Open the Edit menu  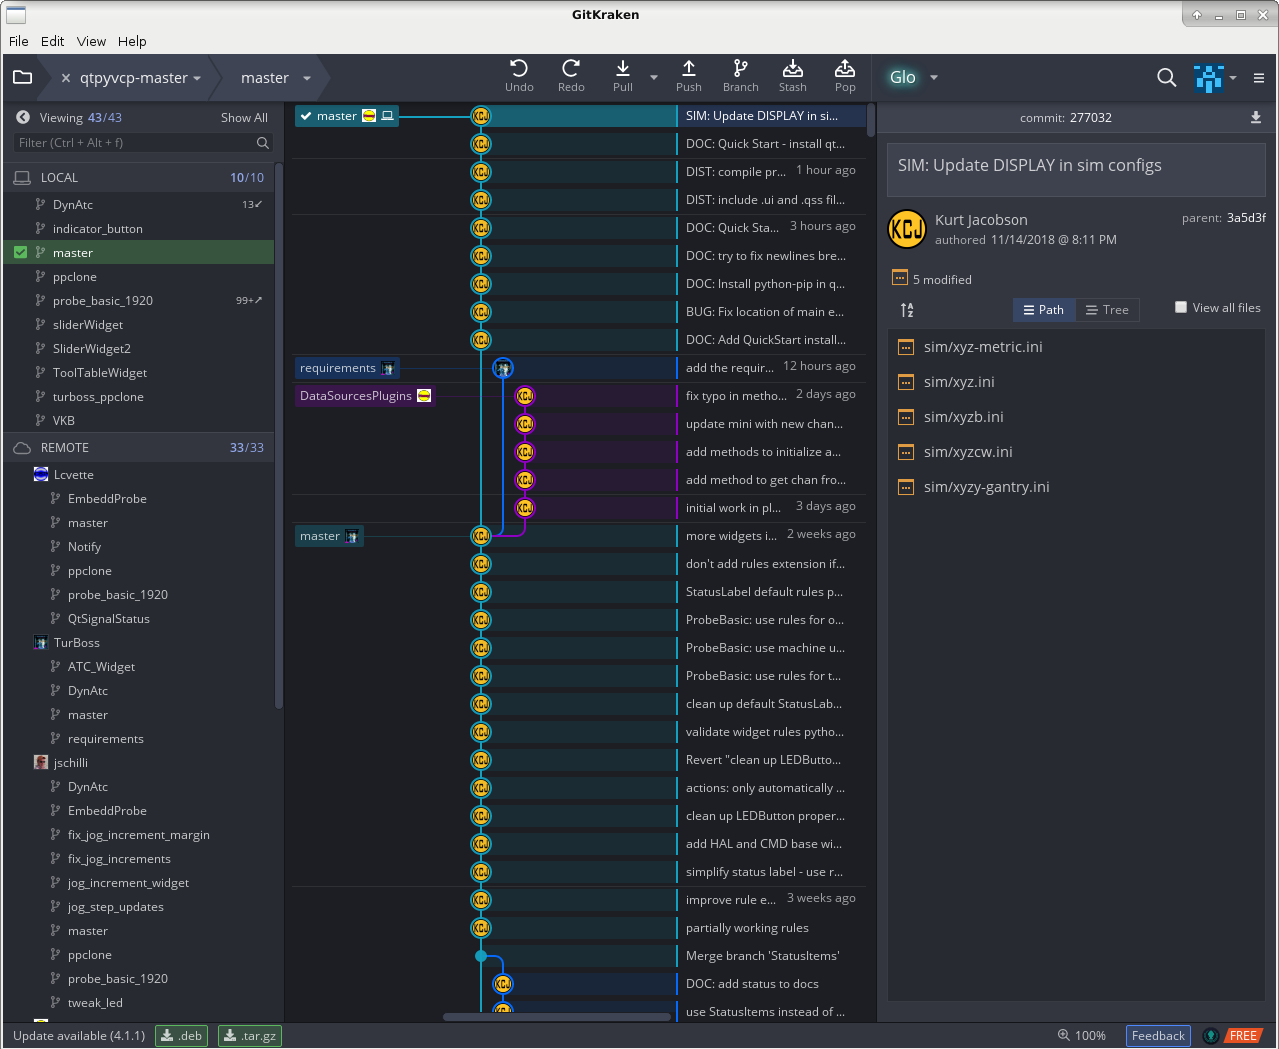52,41
